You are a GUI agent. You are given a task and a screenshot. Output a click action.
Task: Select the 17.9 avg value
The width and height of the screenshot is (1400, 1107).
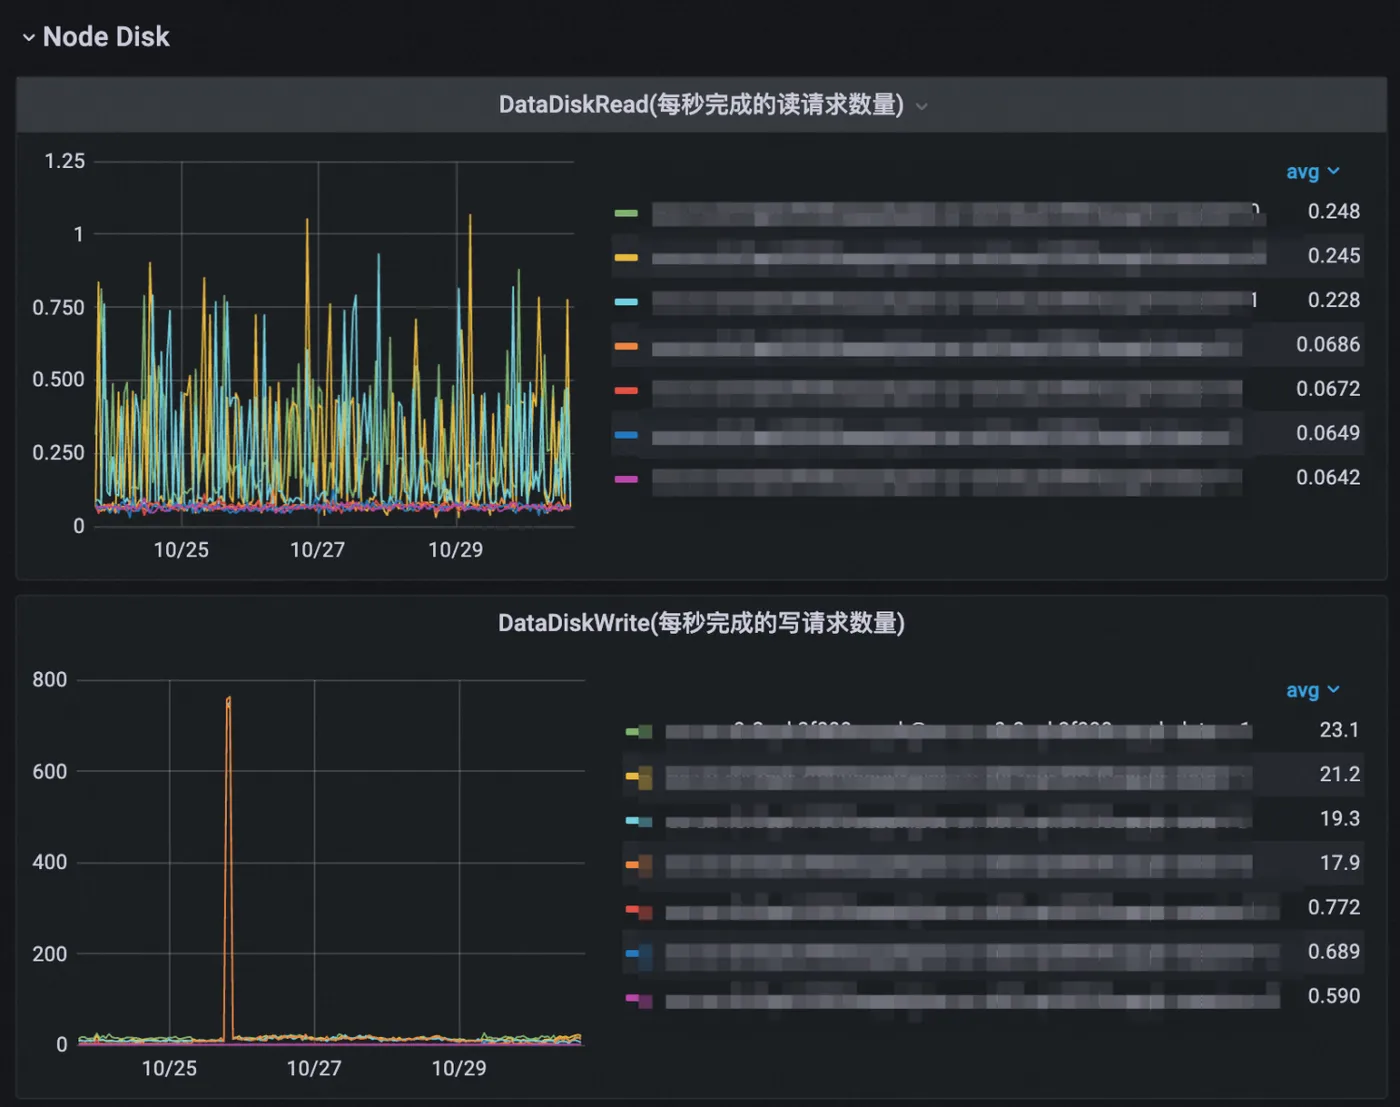pos(1339,863)
